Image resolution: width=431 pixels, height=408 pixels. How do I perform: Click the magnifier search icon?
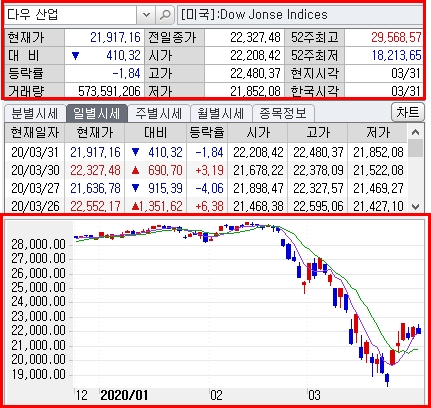pyautogui.click(x=165, y=15)
